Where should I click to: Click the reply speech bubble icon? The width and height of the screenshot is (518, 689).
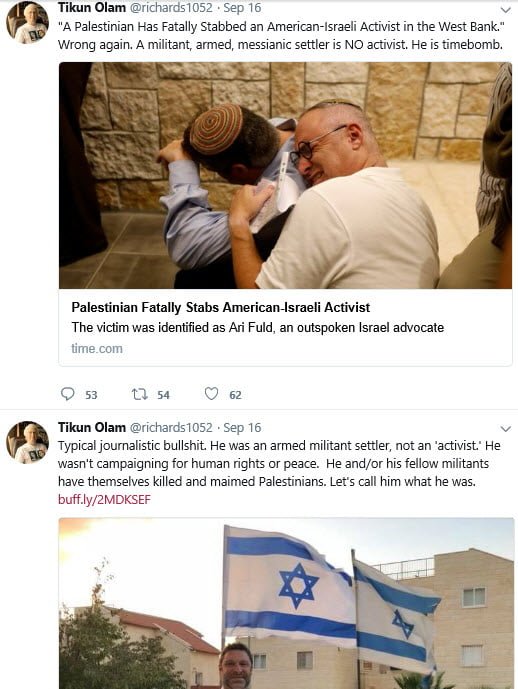pyautogui.click(x=67, y=394)
